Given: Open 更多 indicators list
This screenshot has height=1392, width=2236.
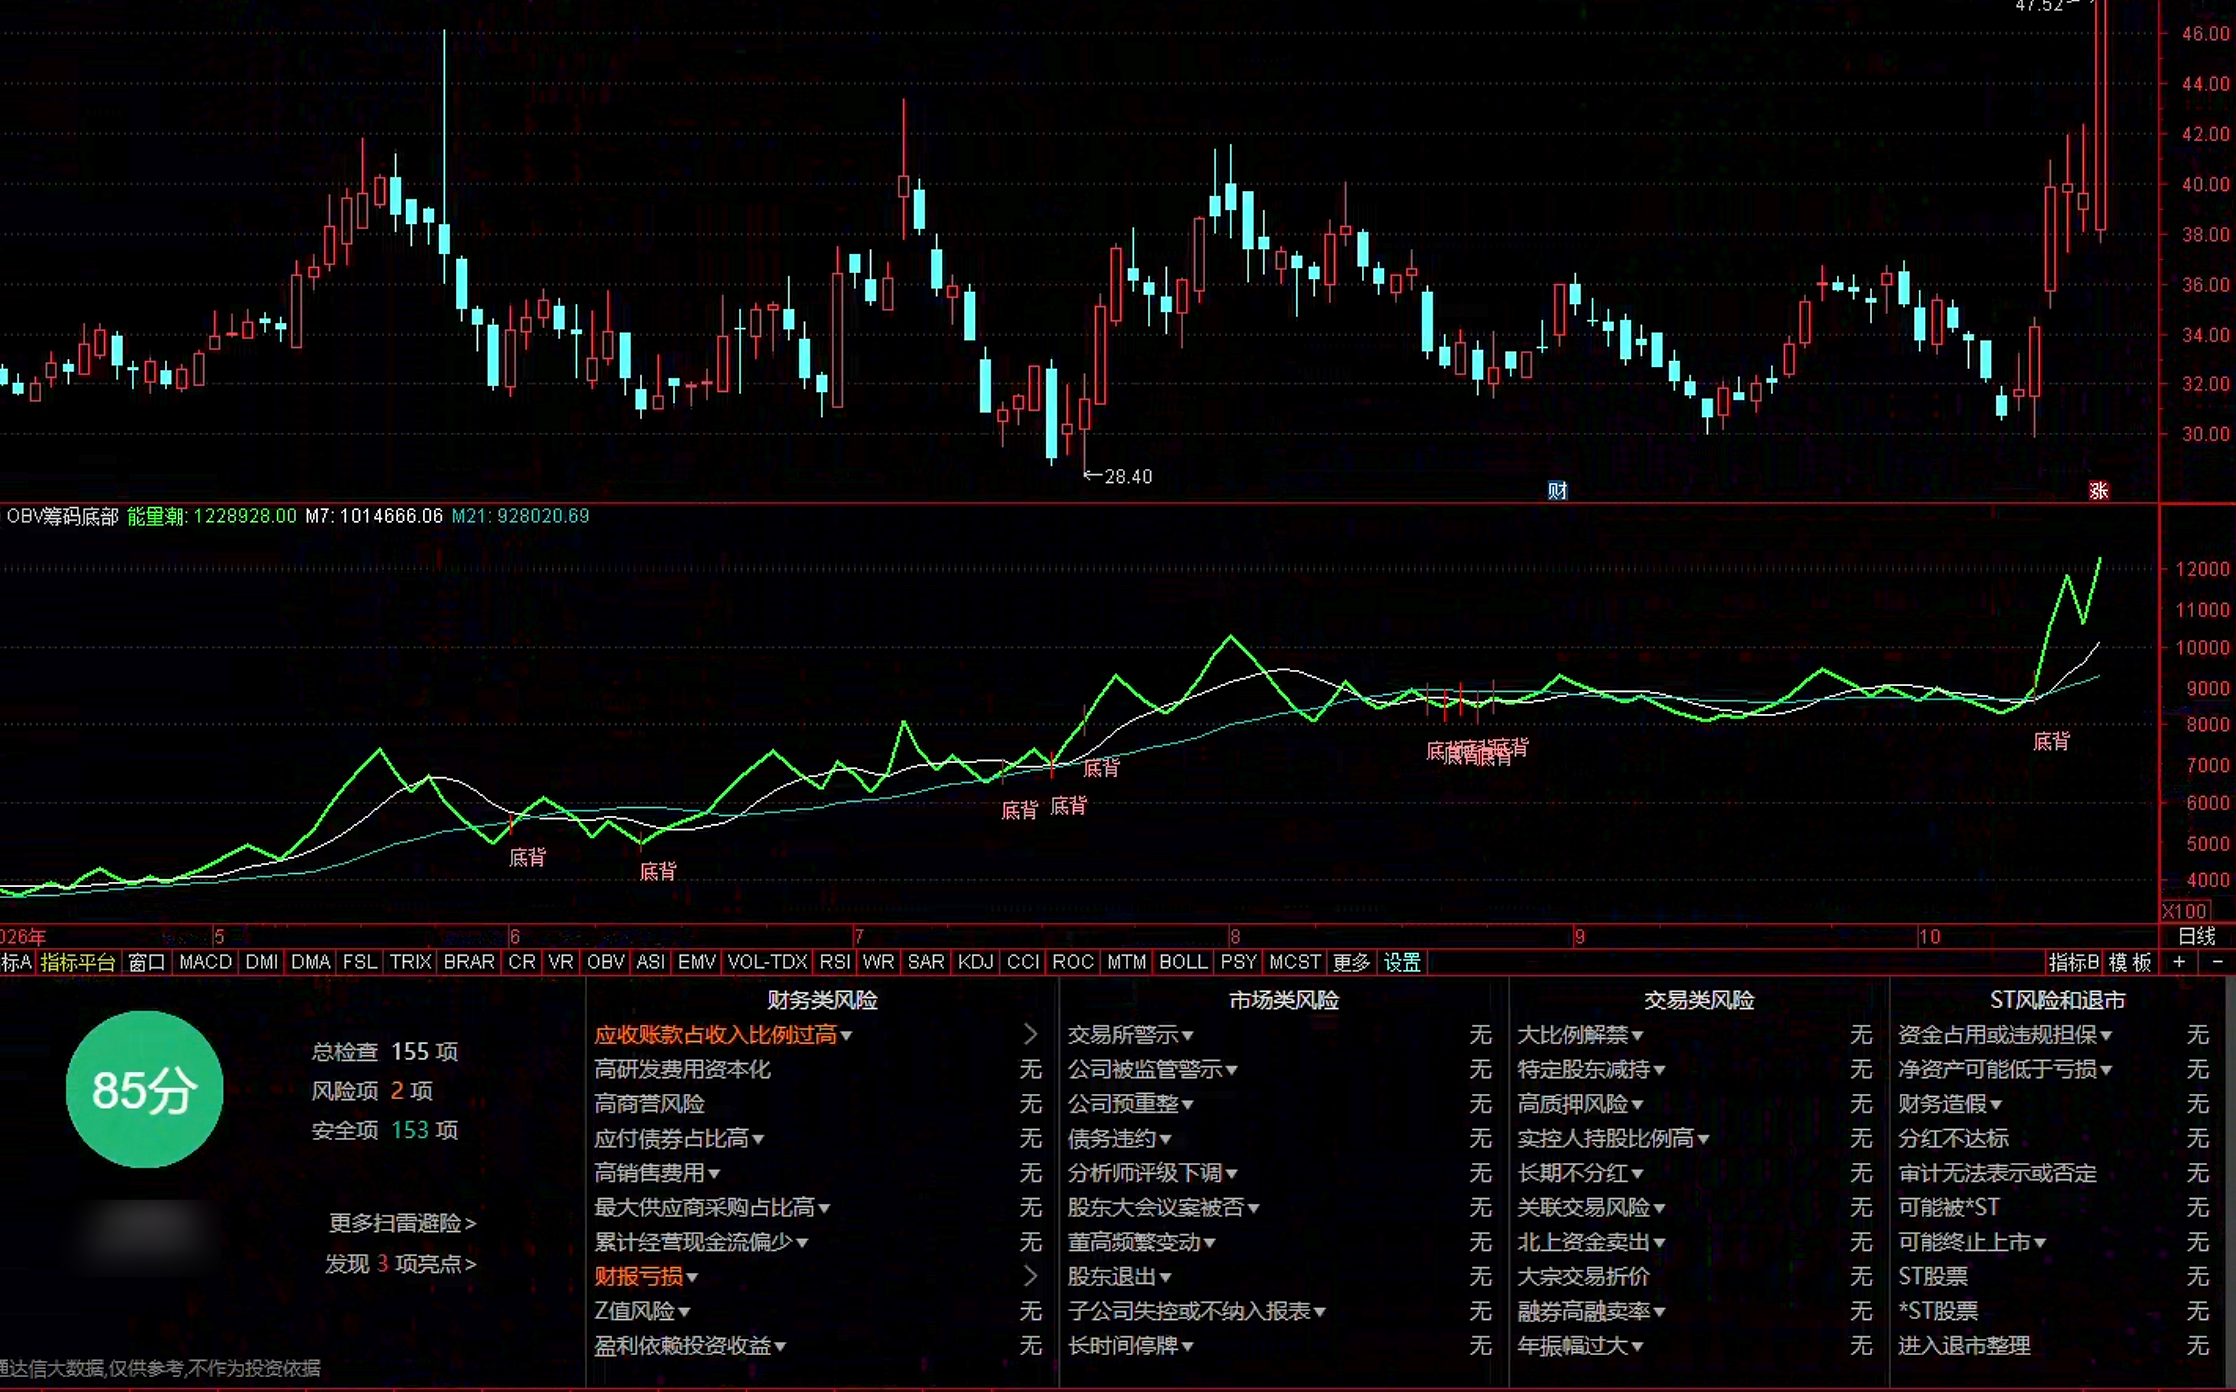Looking at the screenshot, I should [1351, 962].
